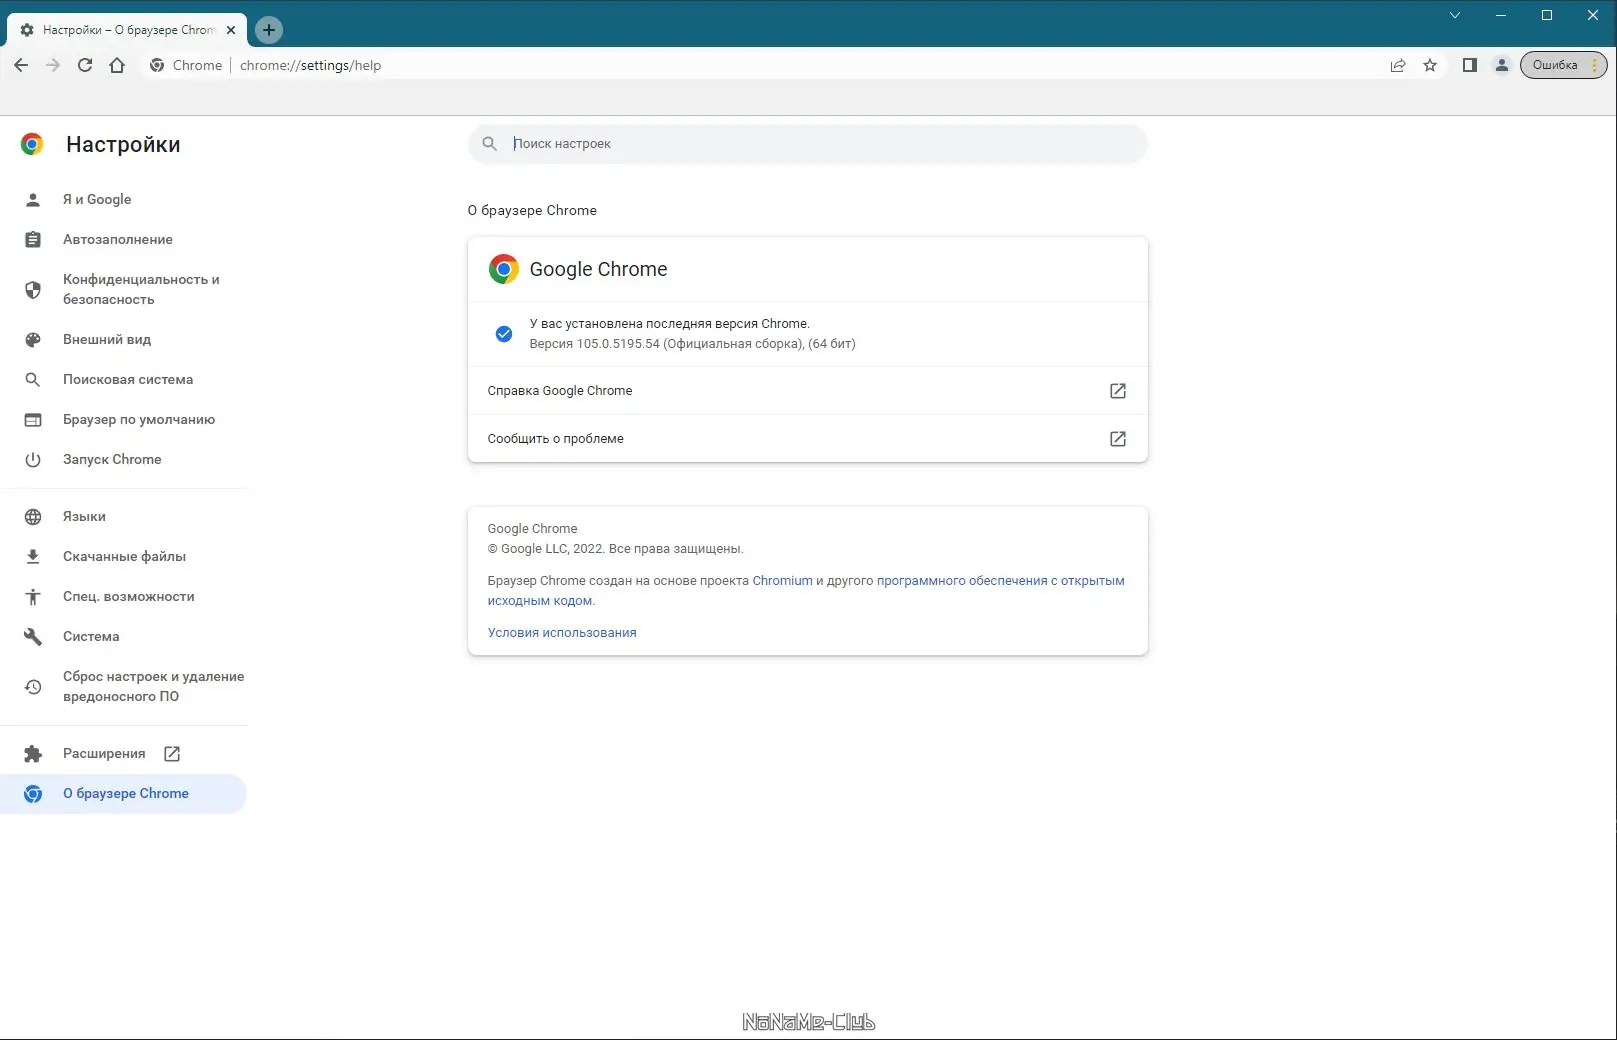Screen dimensions: 1617x1040
Task: Open Браузер по умолчанию section
Action: [x=124, y=419]
